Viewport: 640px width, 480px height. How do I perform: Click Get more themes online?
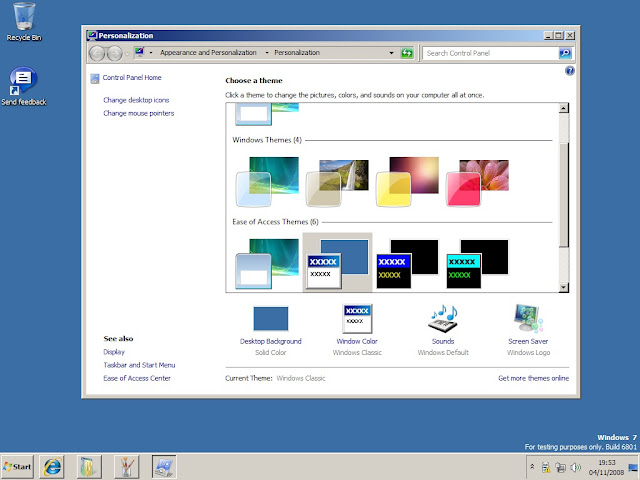[x=533, y=378]
